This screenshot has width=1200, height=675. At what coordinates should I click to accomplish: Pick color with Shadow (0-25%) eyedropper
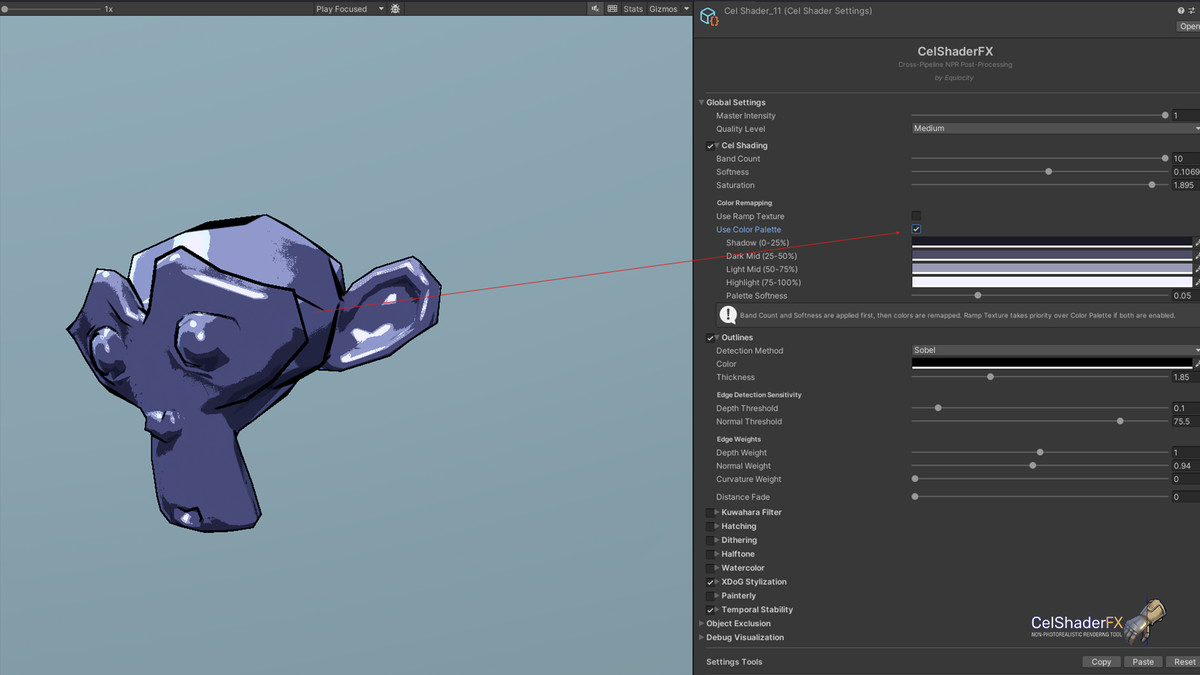(x=1196, y=243)
